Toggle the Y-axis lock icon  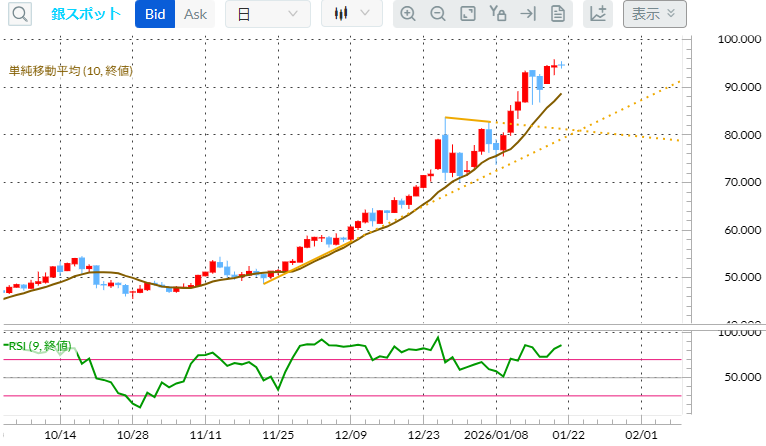pyautogui.click(x=498, y=14)
